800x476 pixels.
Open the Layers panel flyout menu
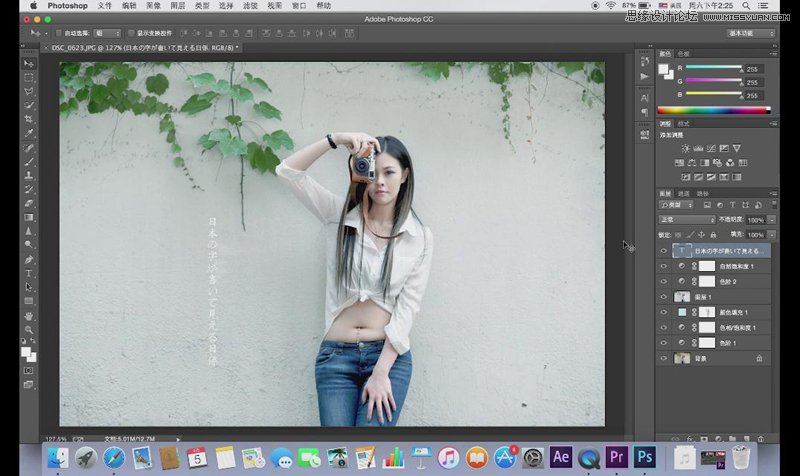coord(773,193)
